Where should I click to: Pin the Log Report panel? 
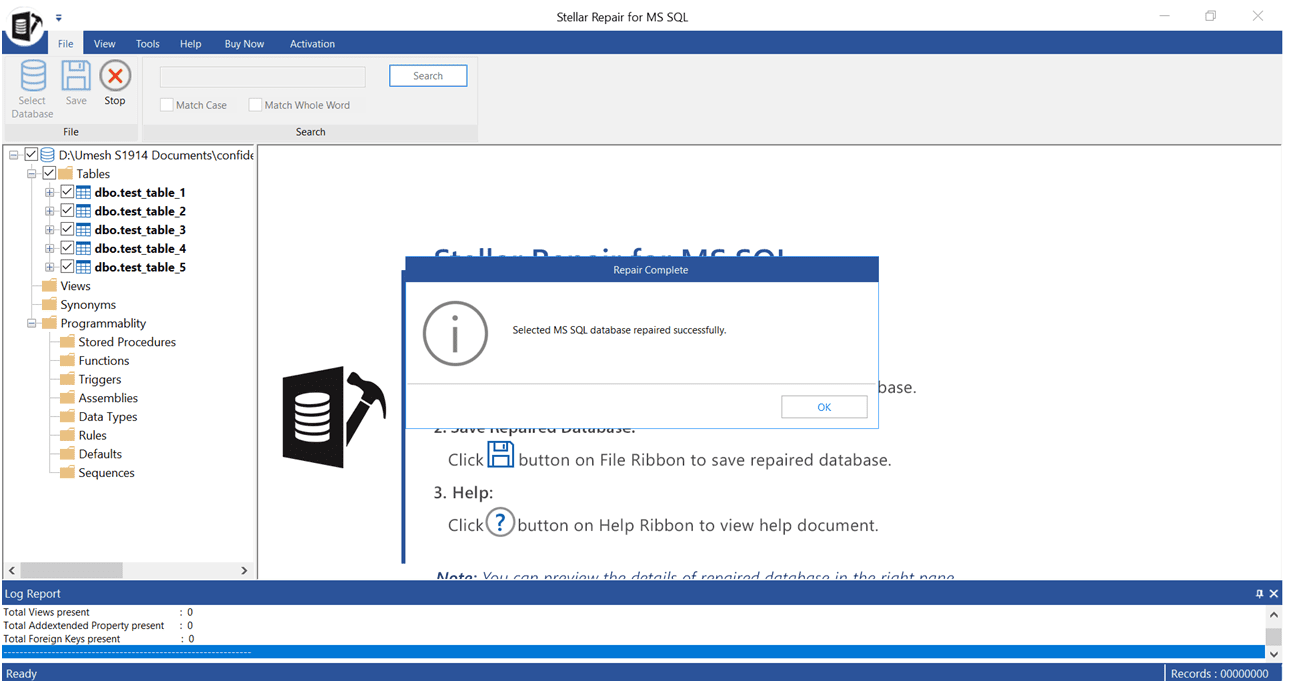click(1259, 594)
